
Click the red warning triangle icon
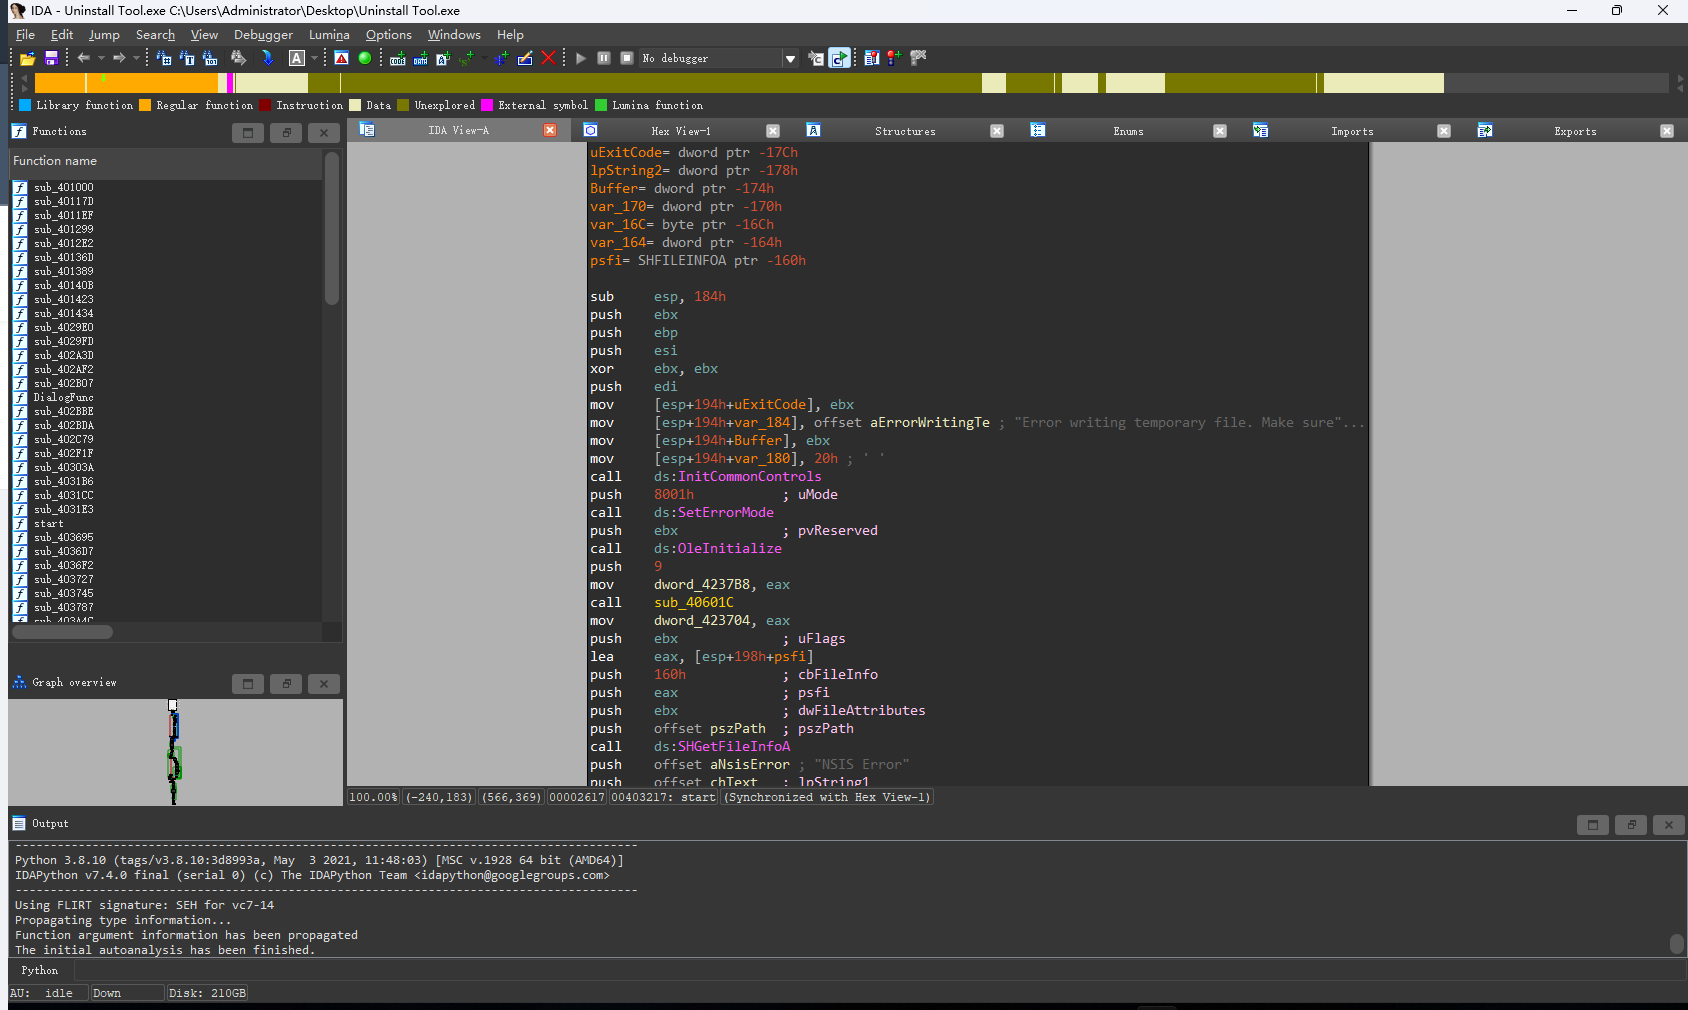pos(342,58)
